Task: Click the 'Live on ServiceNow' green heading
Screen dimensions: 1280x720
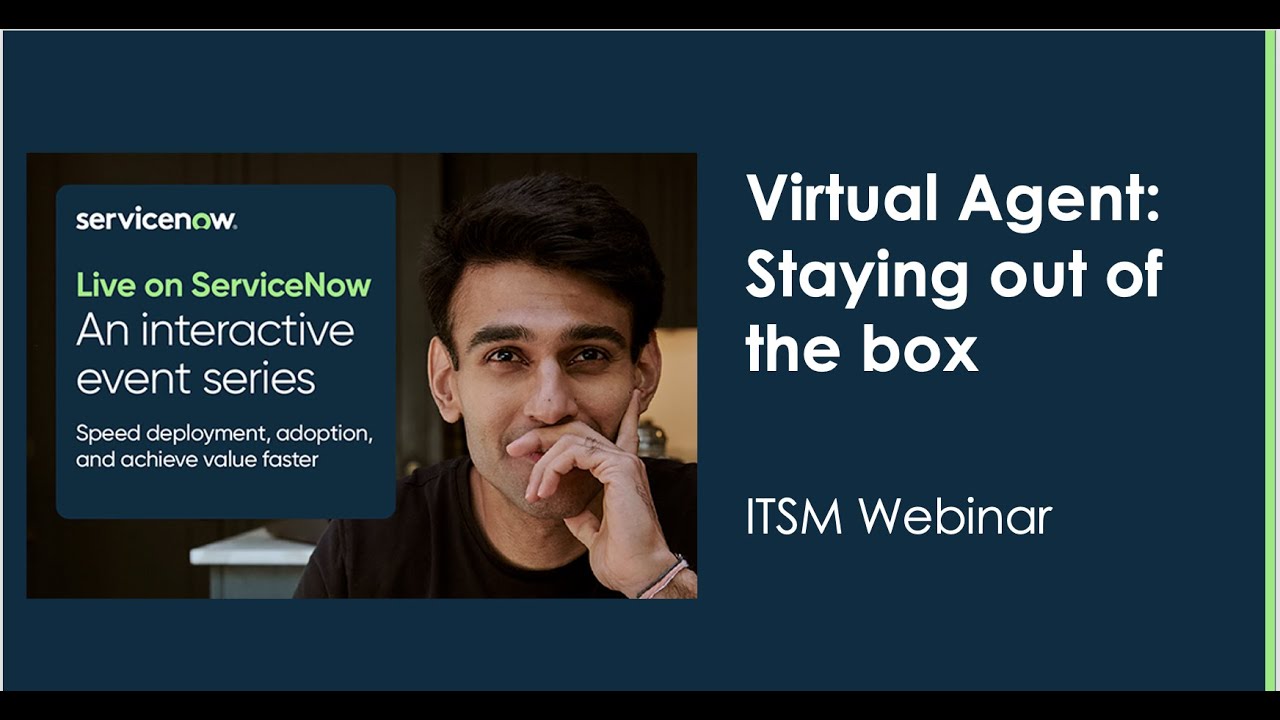Action: pyautogui.click(x=224, y=285)
